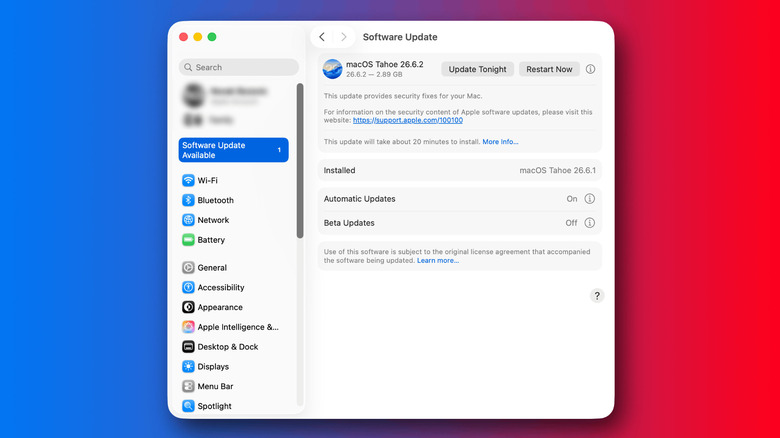Click the More Info... link

500,142
